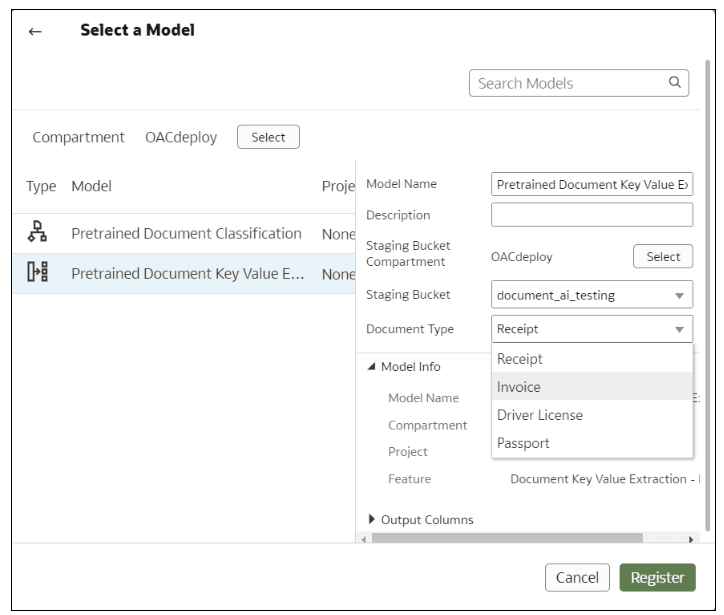724x615 pixels.
Task: Click the back arrow icon
Action: pyautogui.click(x=36, y=31)
